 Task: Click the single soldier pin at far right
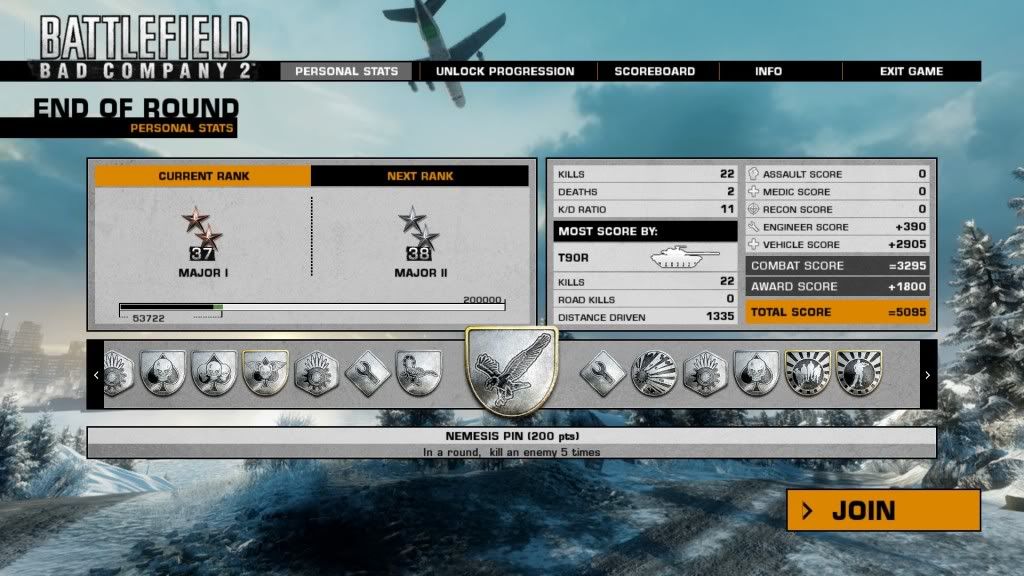(858, 373)
